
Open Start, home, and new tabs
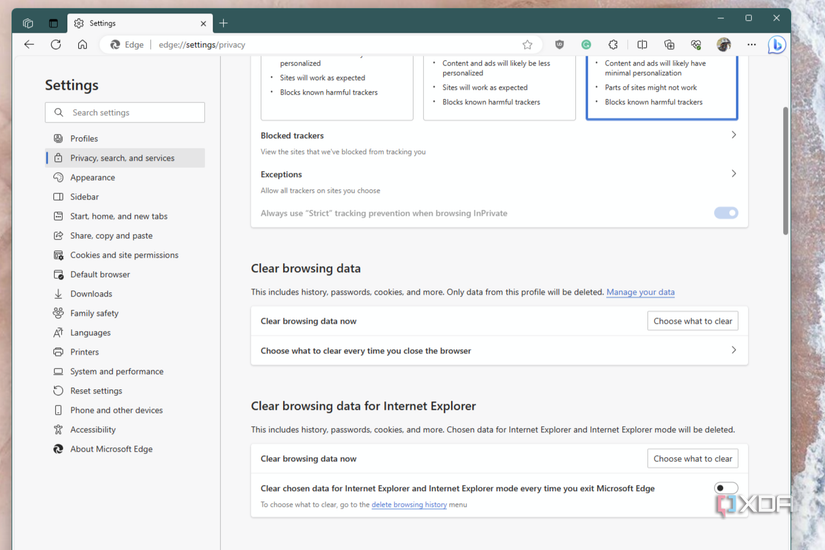tap(125, 216)
